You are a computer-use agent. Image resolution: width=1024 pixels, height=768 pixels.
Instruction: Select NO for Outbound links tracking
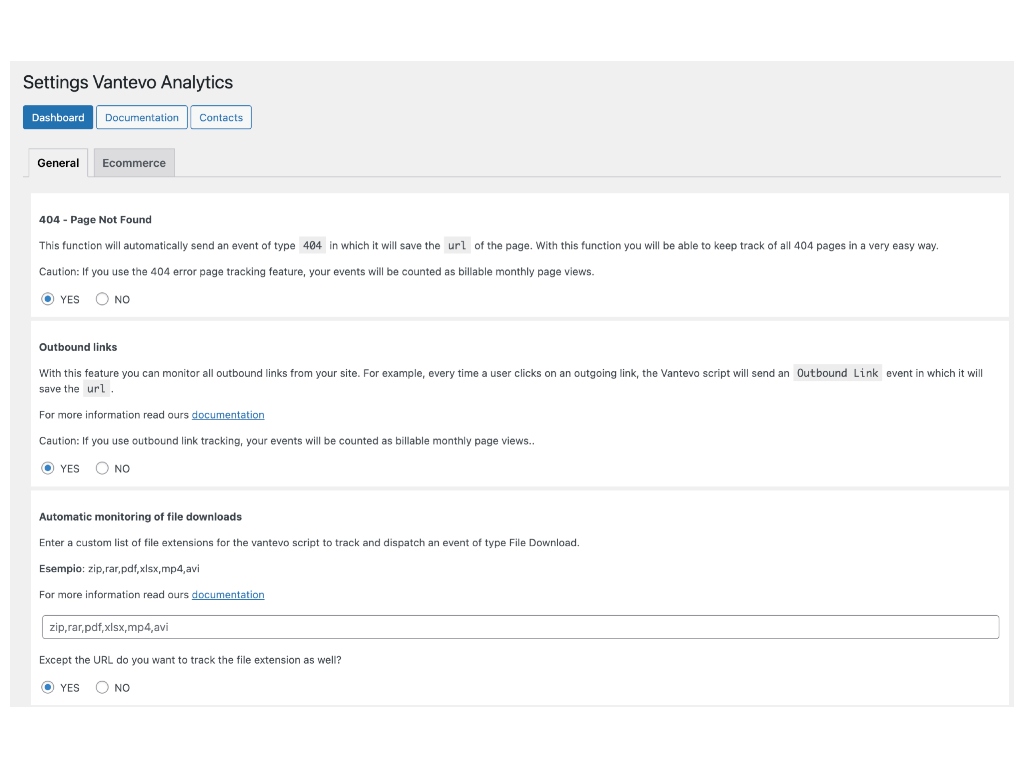click(102, 468)
